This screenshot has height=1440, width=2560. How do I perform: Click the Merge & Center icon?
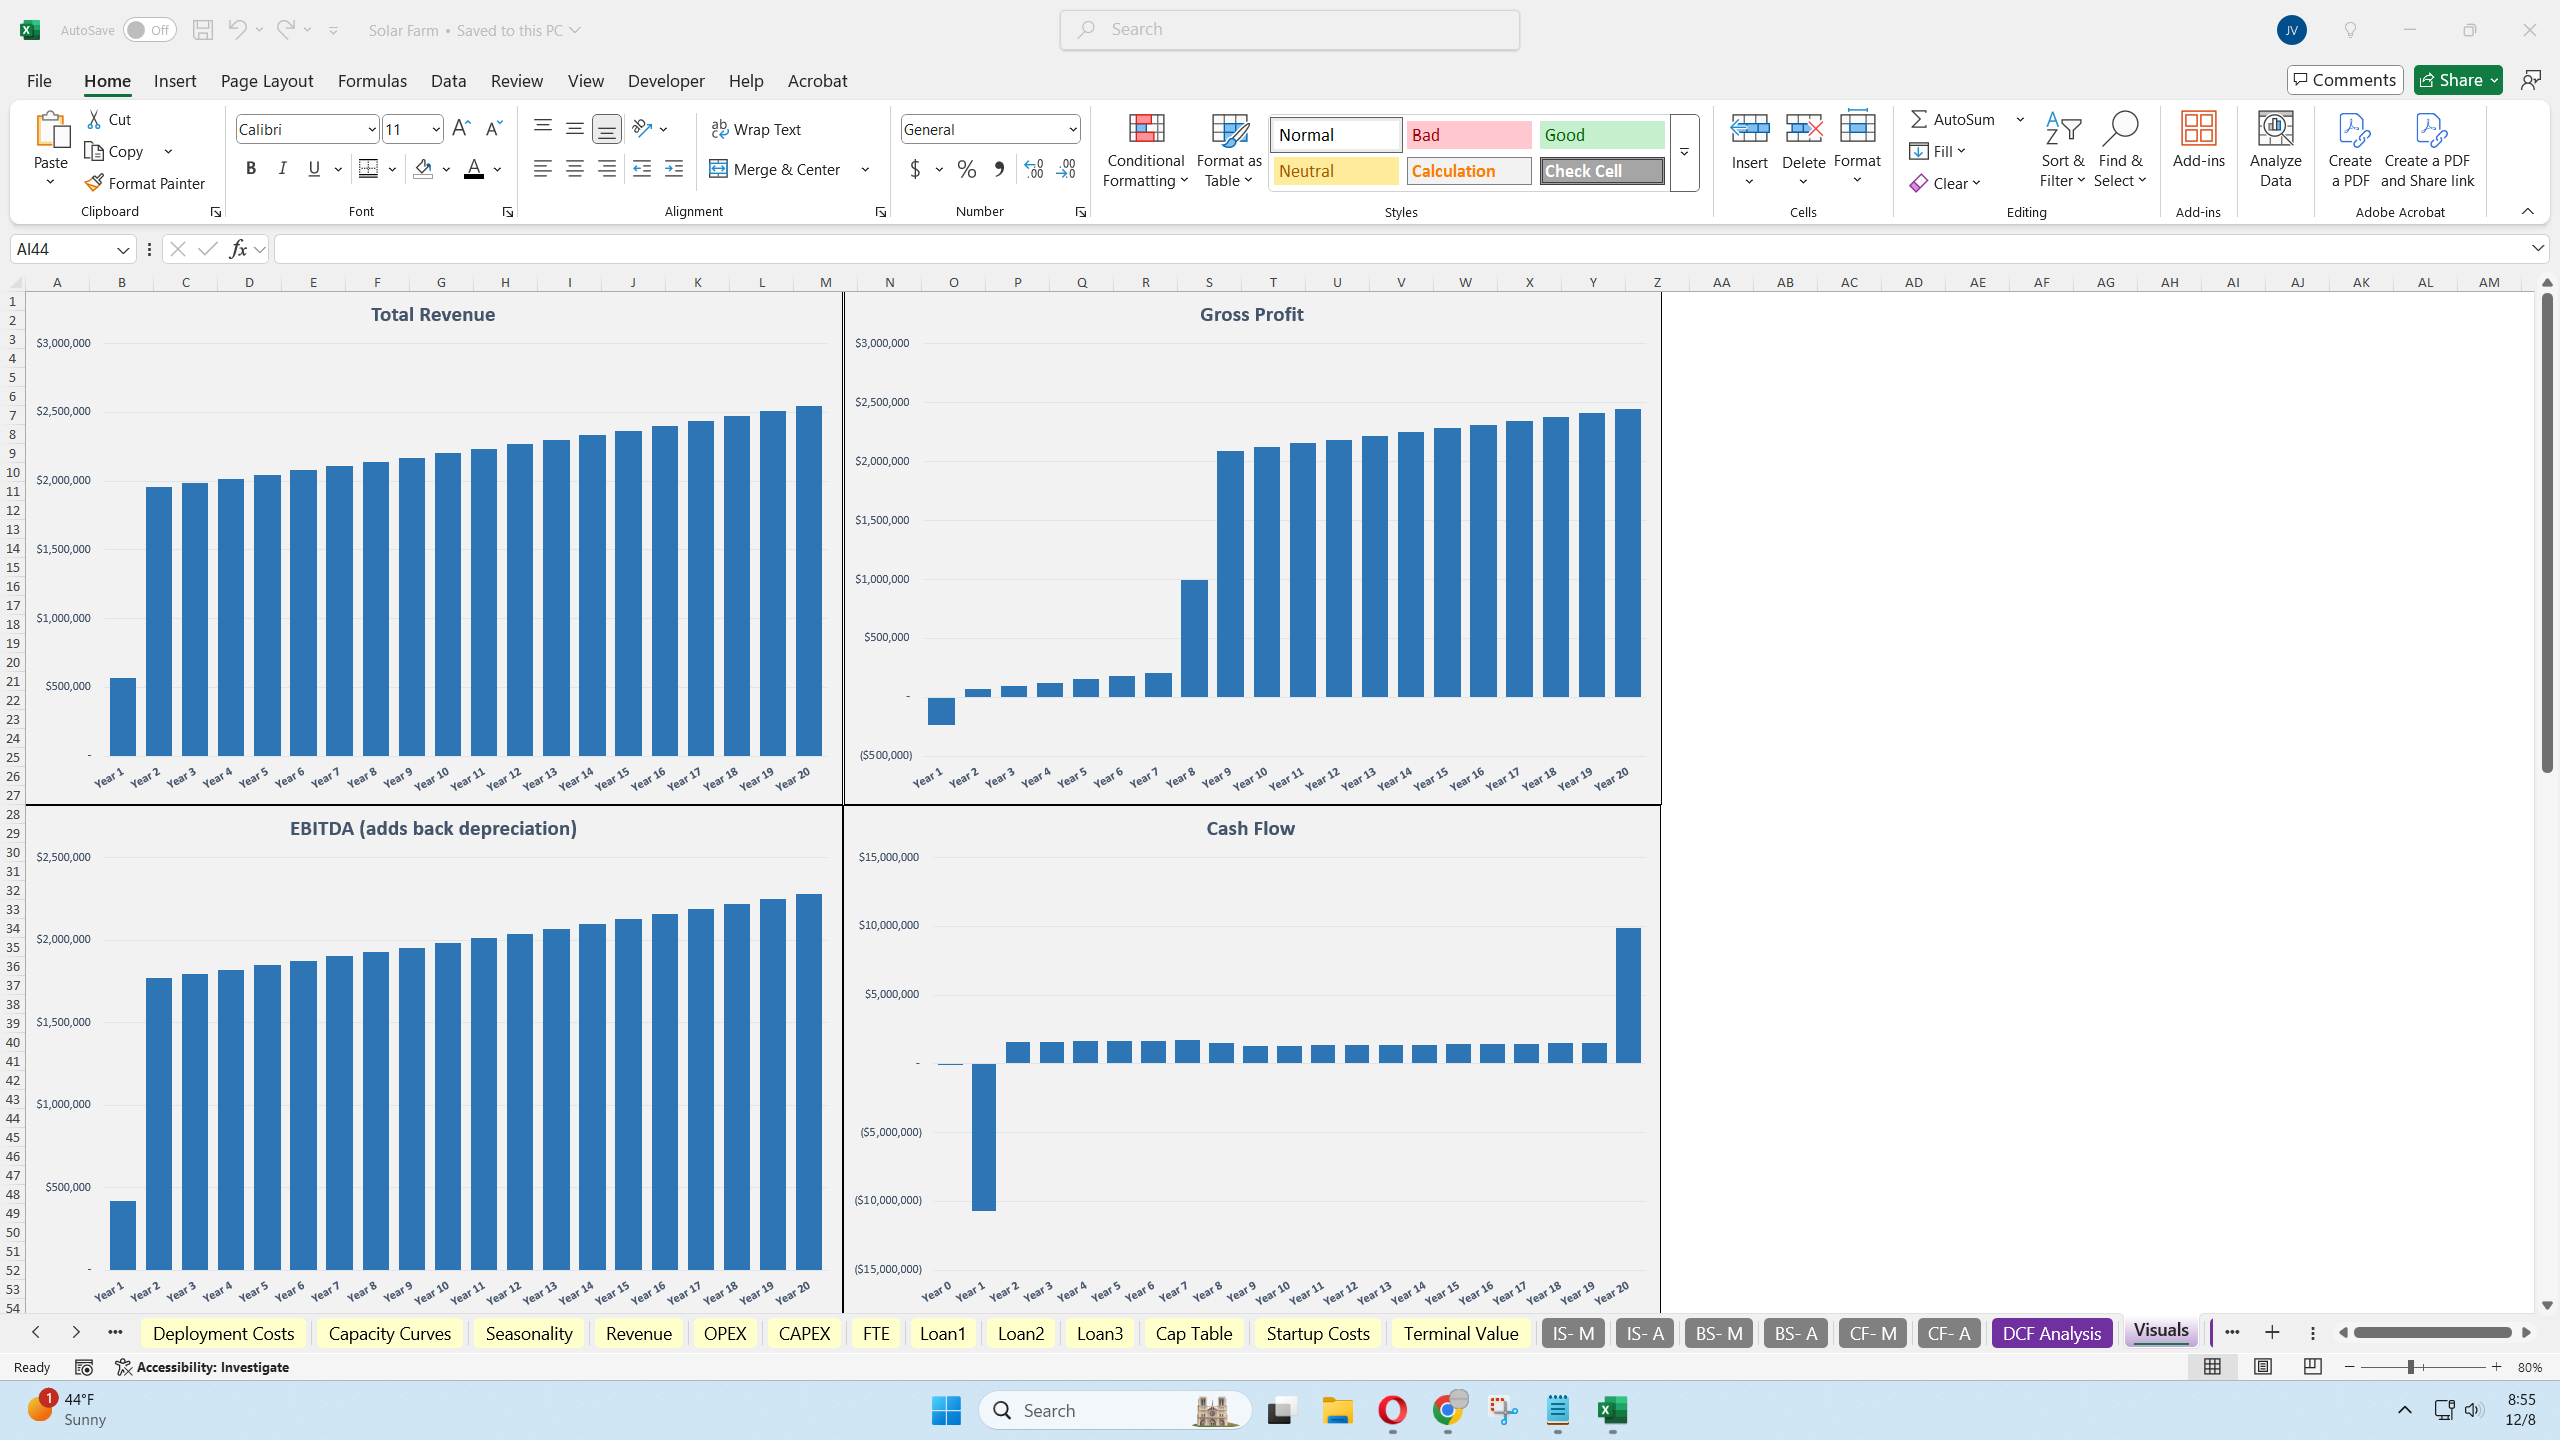pos(719,169)
